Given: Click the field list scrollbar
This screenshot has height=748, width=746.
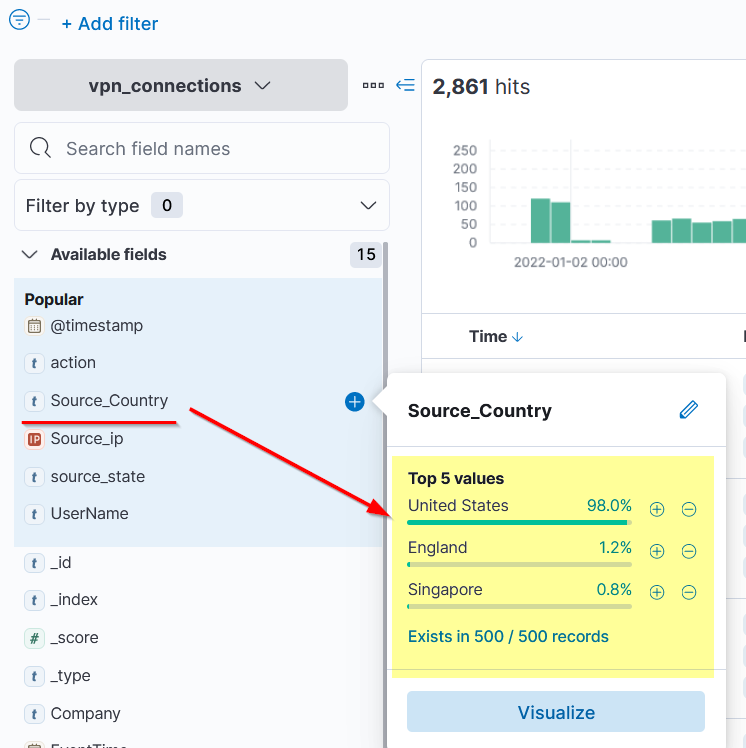Looking at the screenshot, I should click(x=385, y=495).
